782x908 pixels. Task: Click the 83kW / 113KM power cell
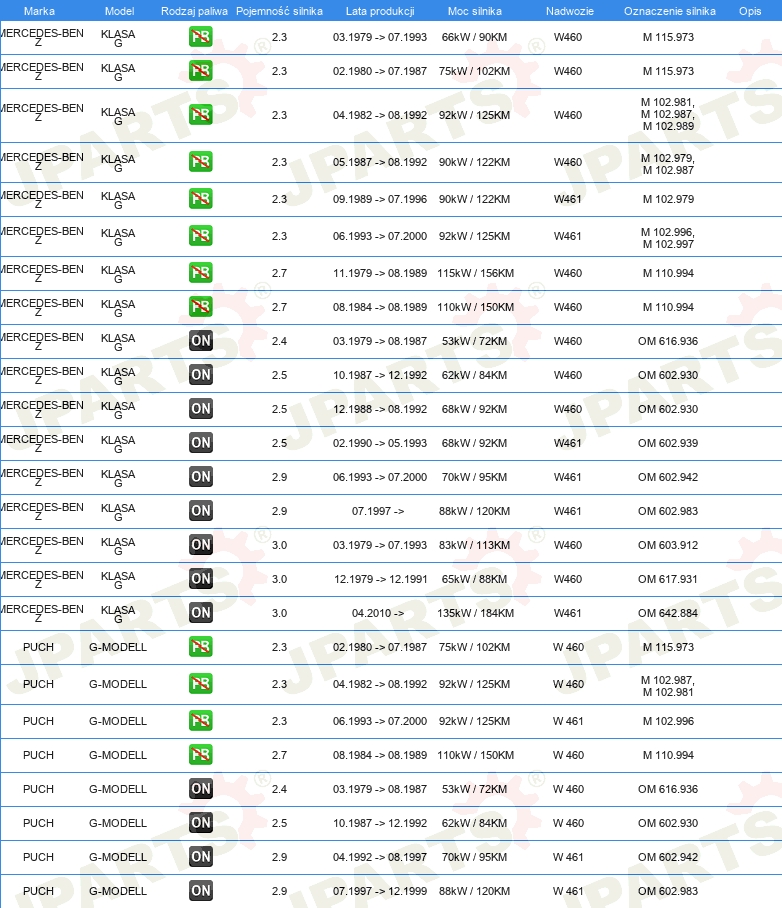474,545
